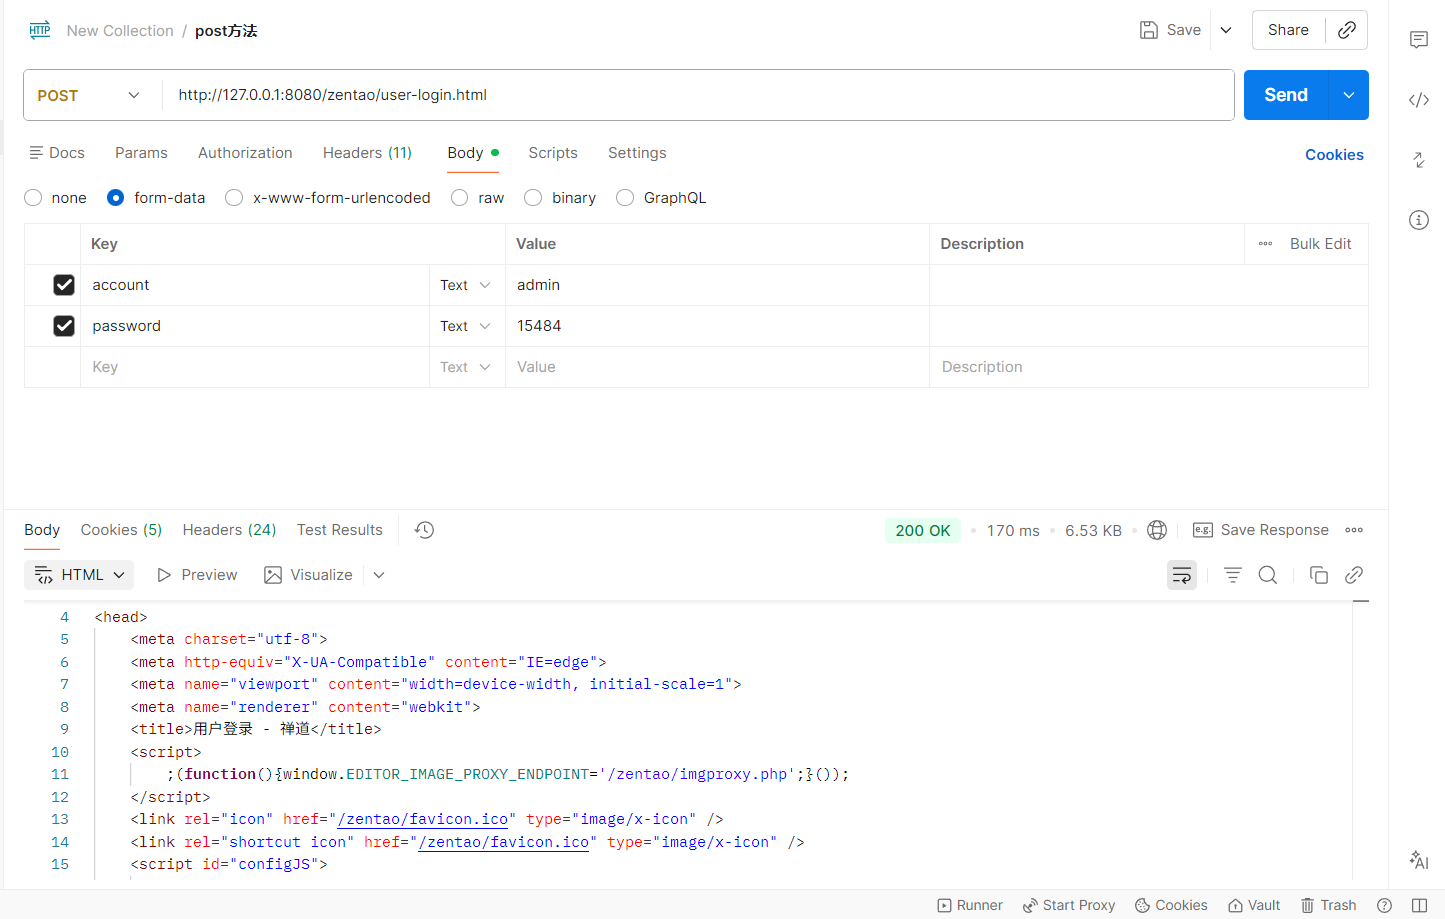Uncheck the account row checkbox

[x=64, y=285]
